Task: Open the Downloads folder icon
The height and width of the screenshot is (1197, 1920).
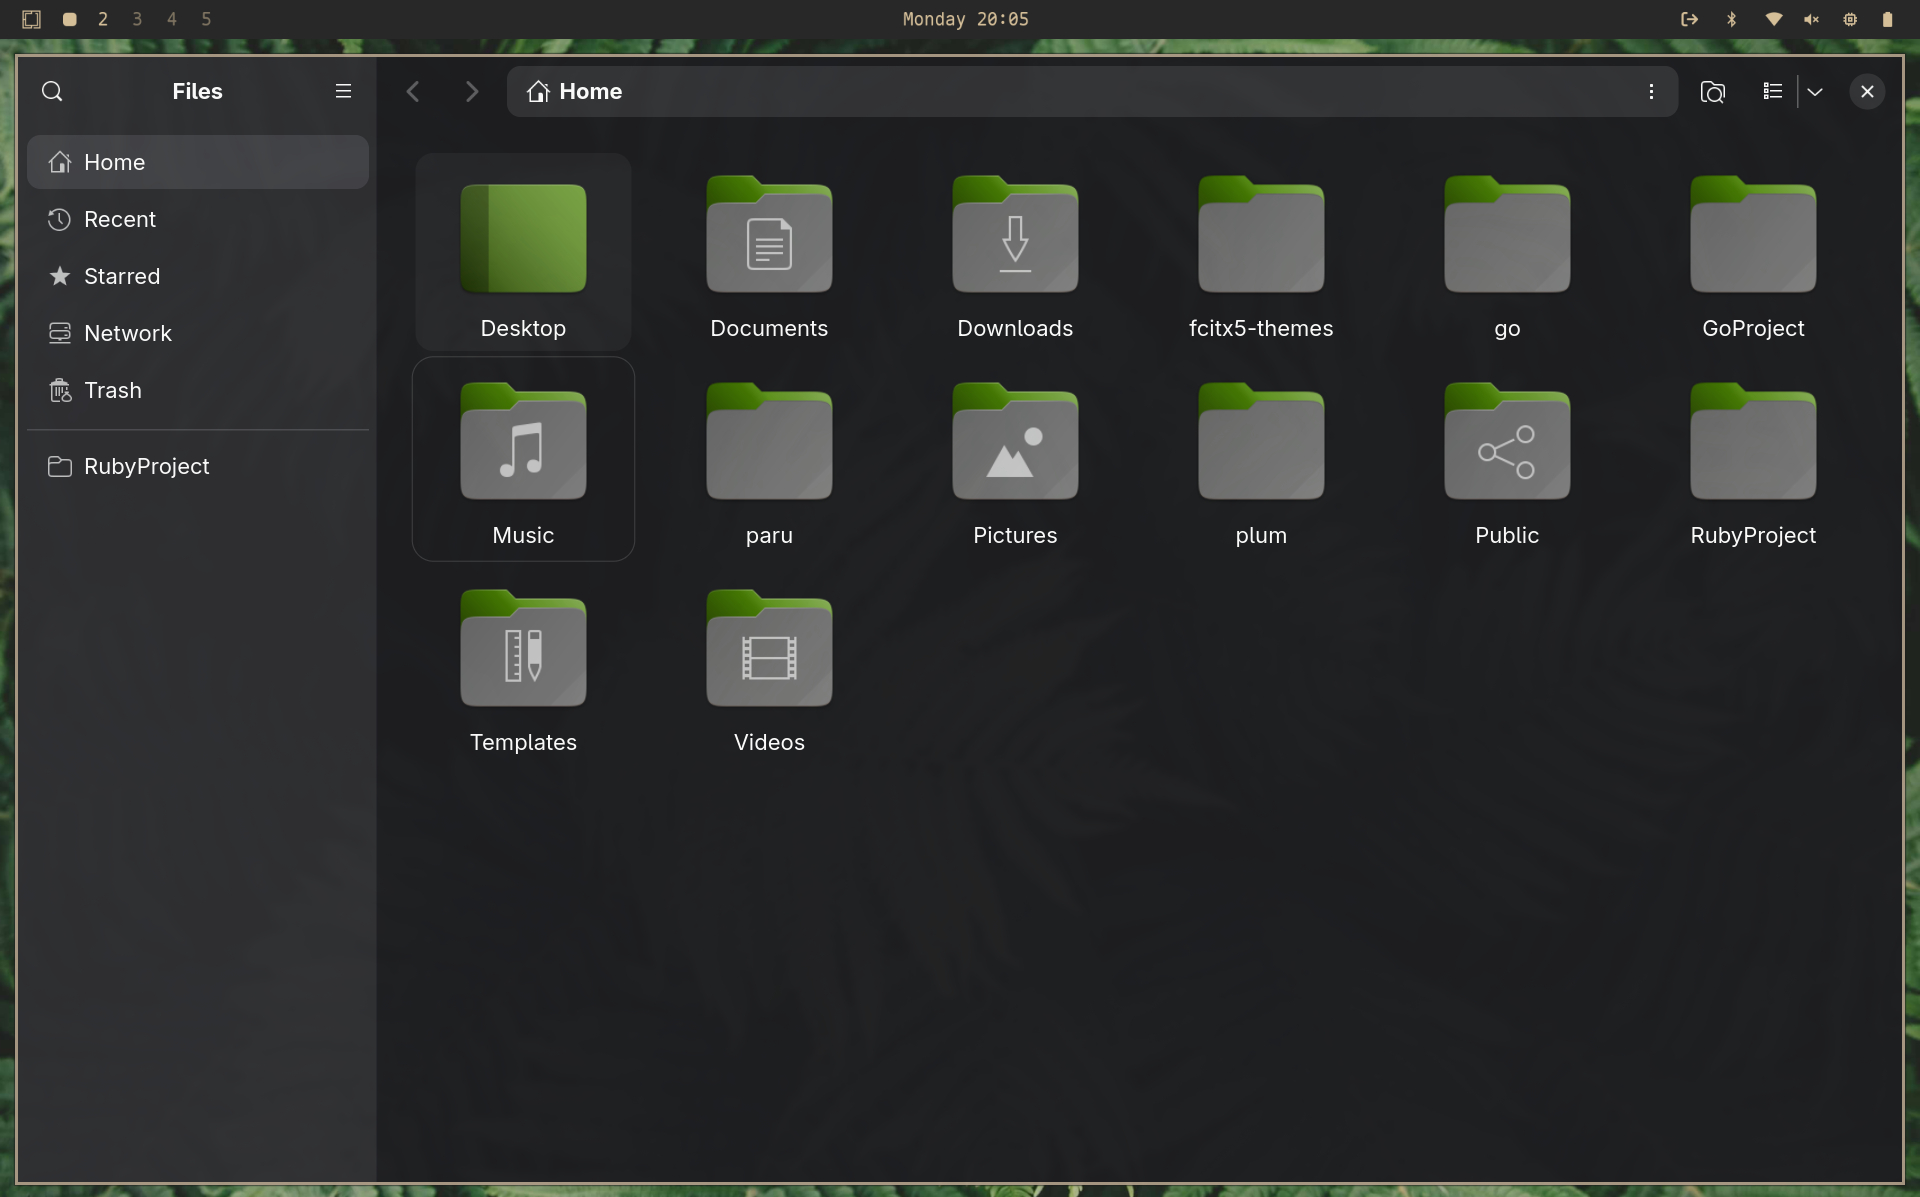Action: point(1014,237)
